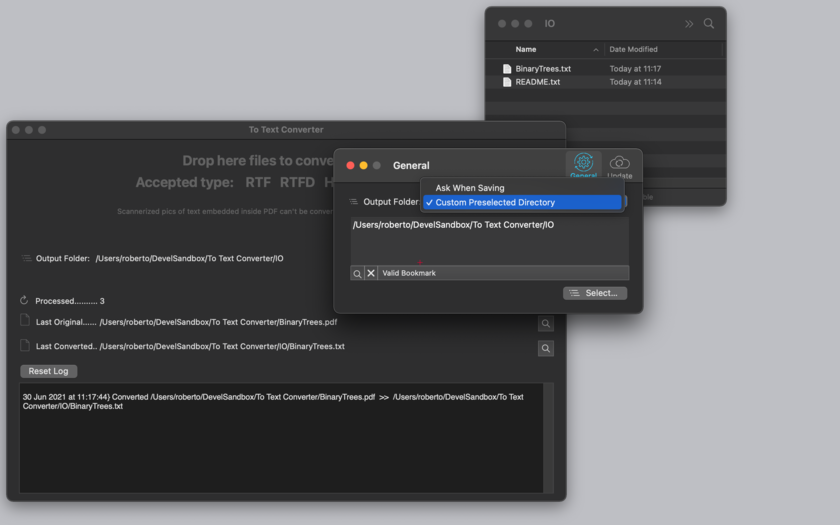
Task: Click Today at 11:17 date cell
Action: coord(635,69)
